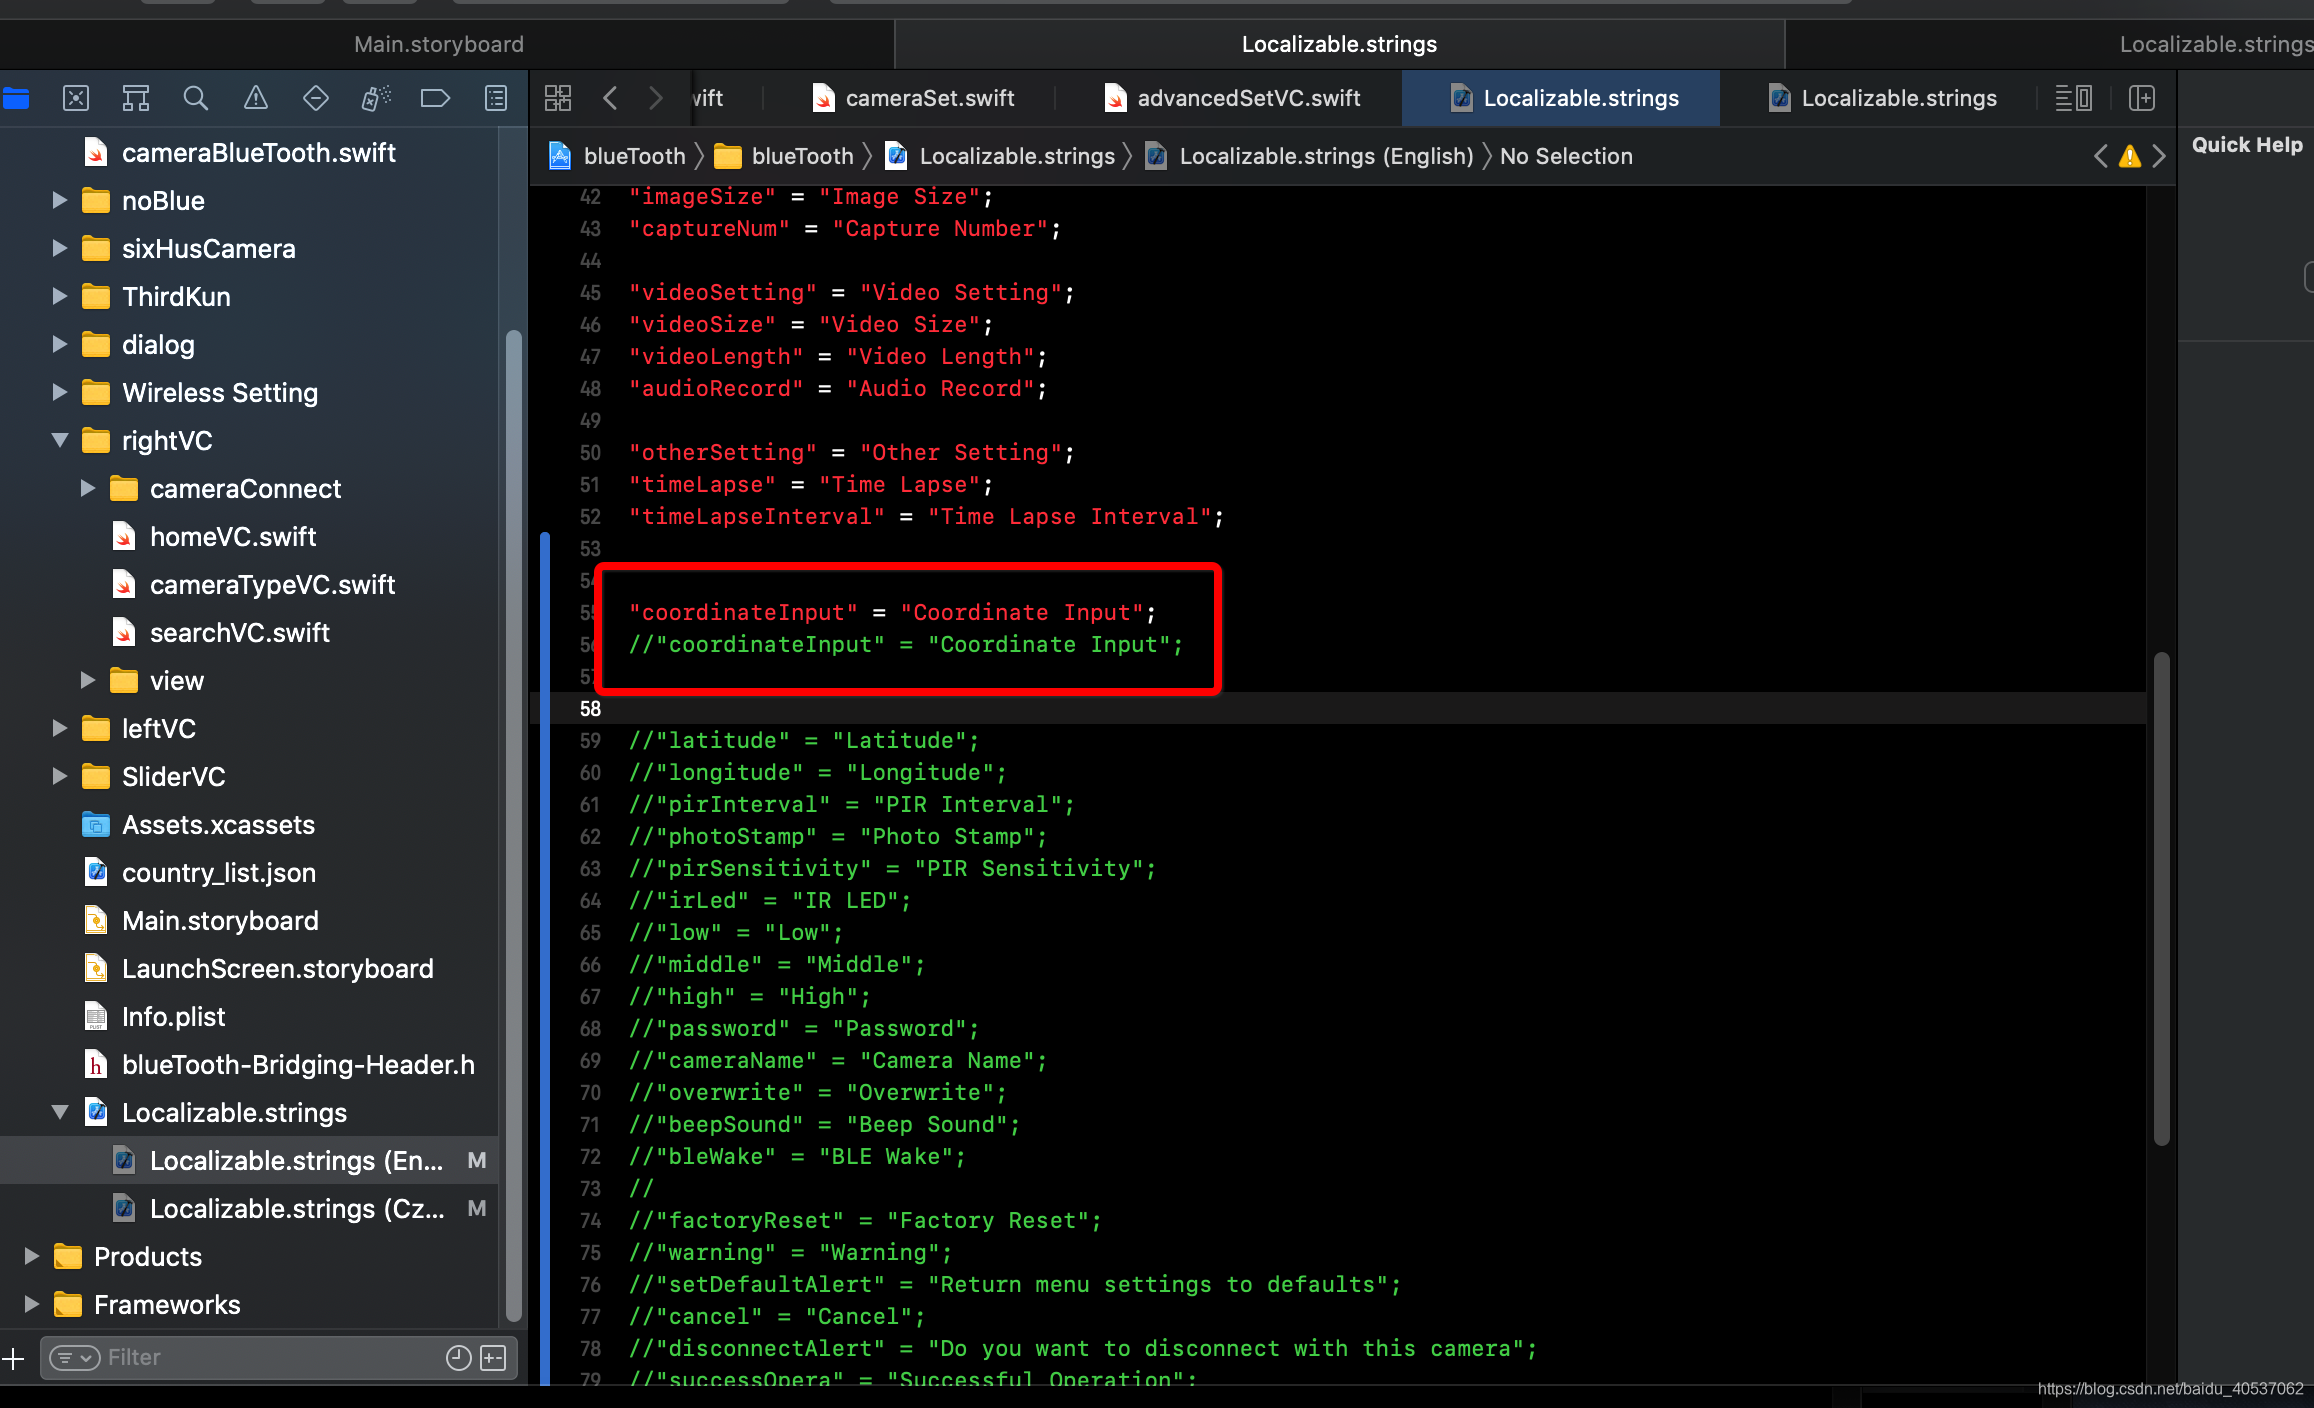The image size is (2314, 1408).
Task: Collapse the rightVC folder
Action: [x=60, y=441]
